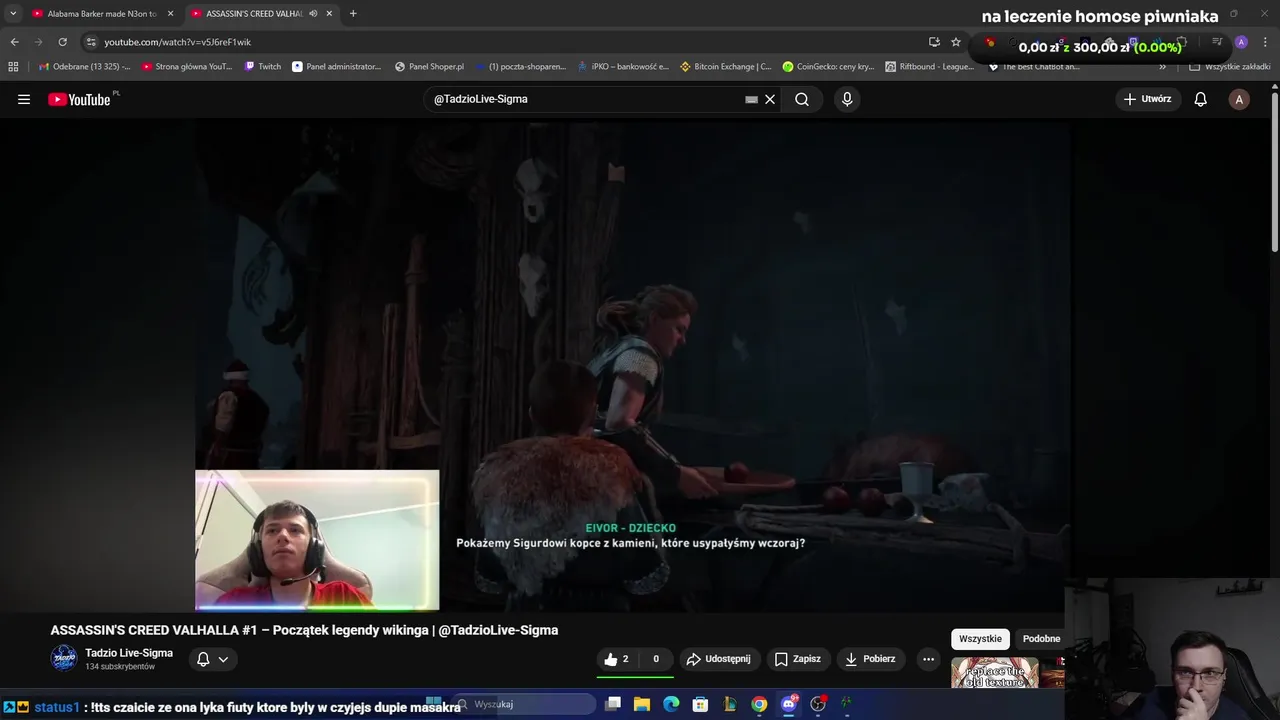Open the video more-actions three-dot menu

click(928, 659)
